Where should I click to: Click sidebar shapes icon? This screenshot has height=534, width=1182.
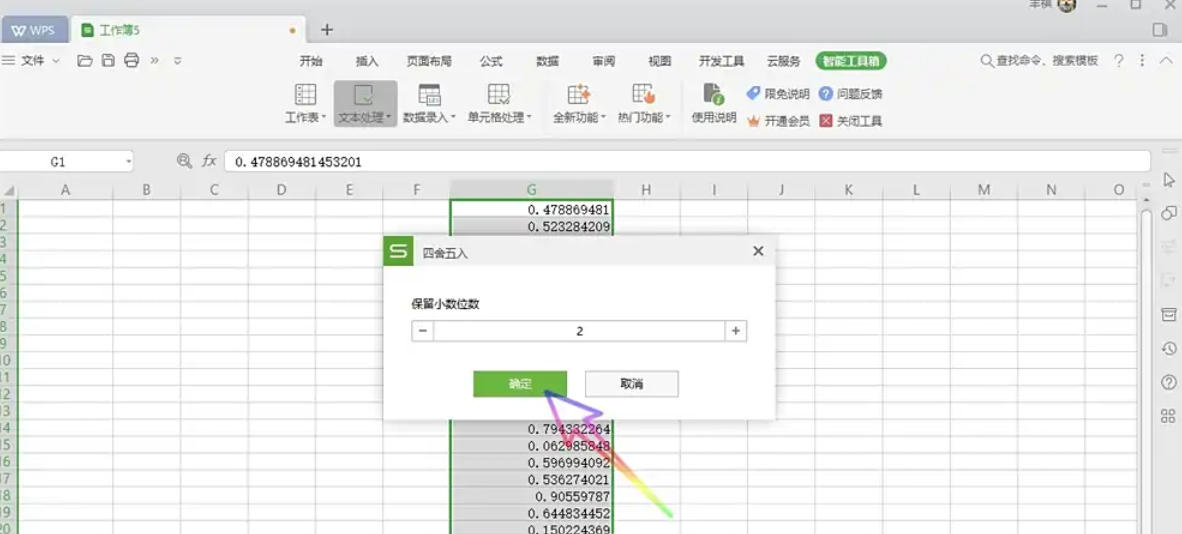[x=1168, y=213]
